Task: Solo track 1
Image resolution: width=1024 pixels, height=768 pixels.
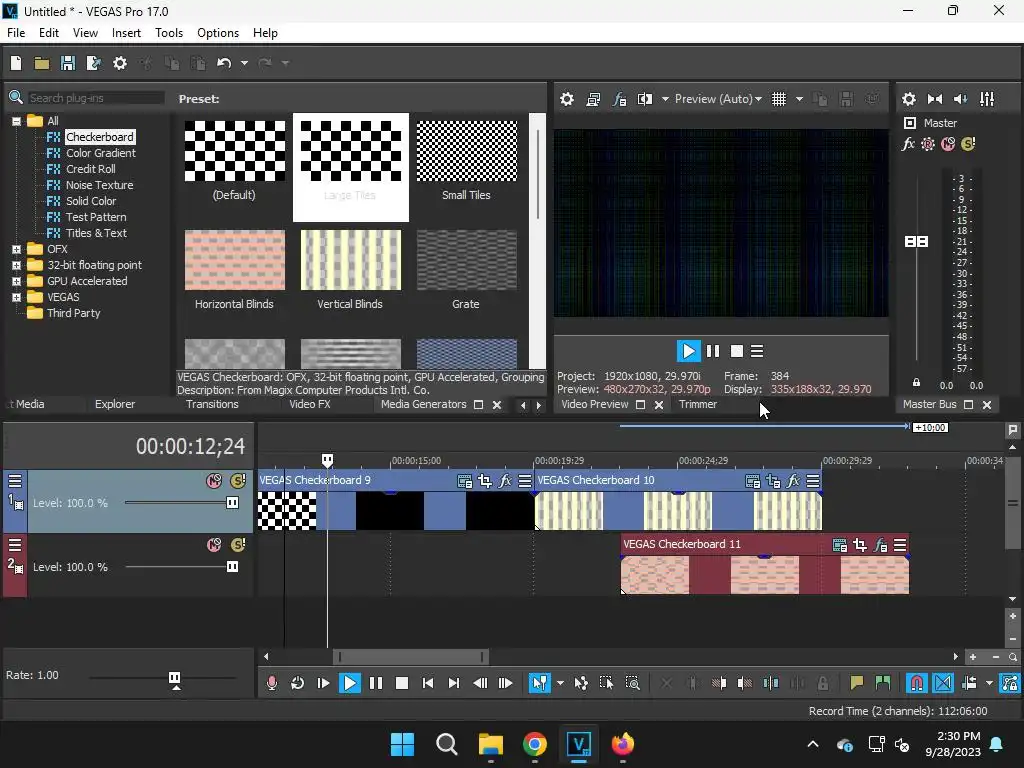Action: (238, 481)
